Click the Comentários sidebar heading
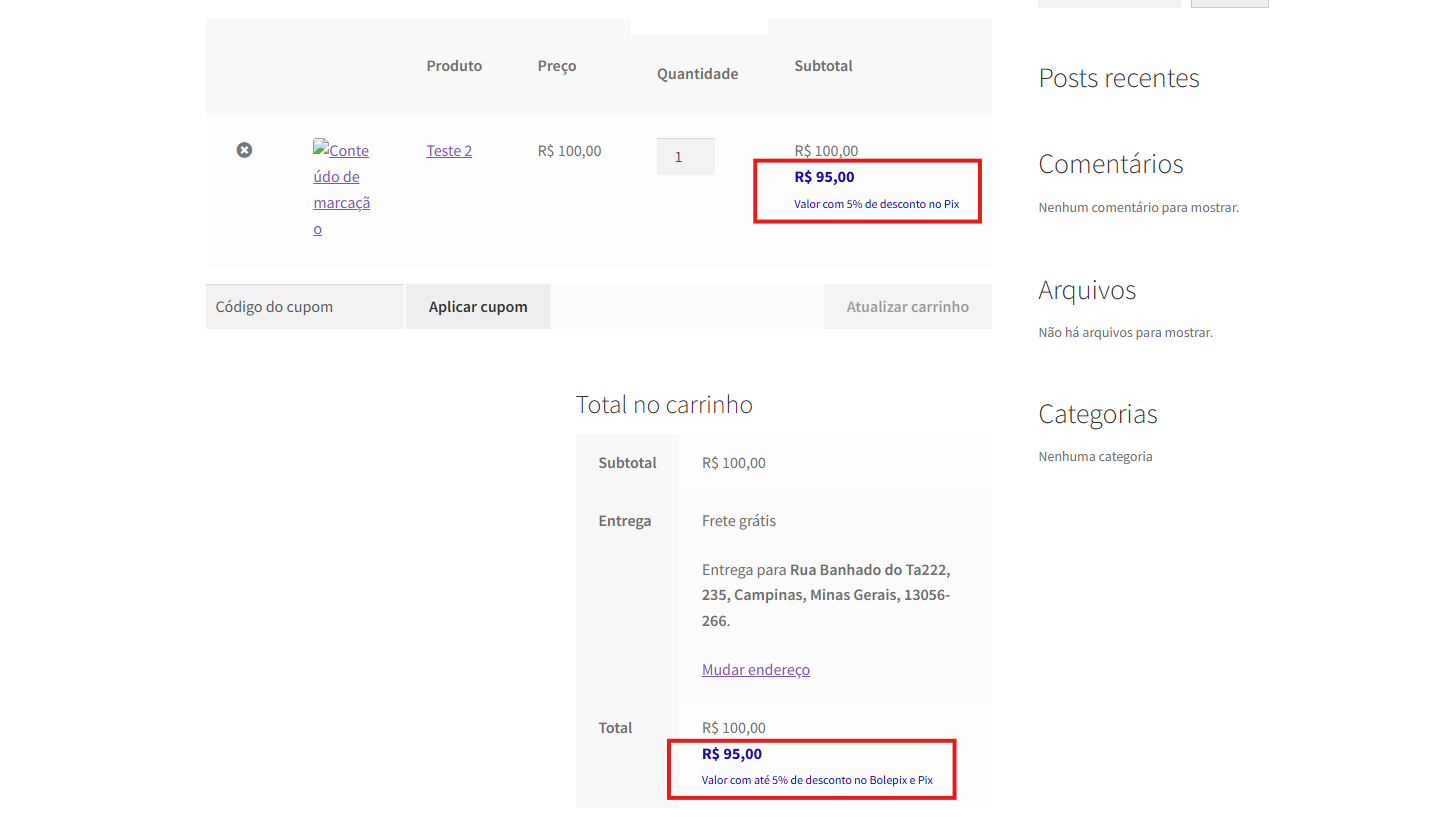This screenshot has height=824, width=1442. coord(1110,164)
